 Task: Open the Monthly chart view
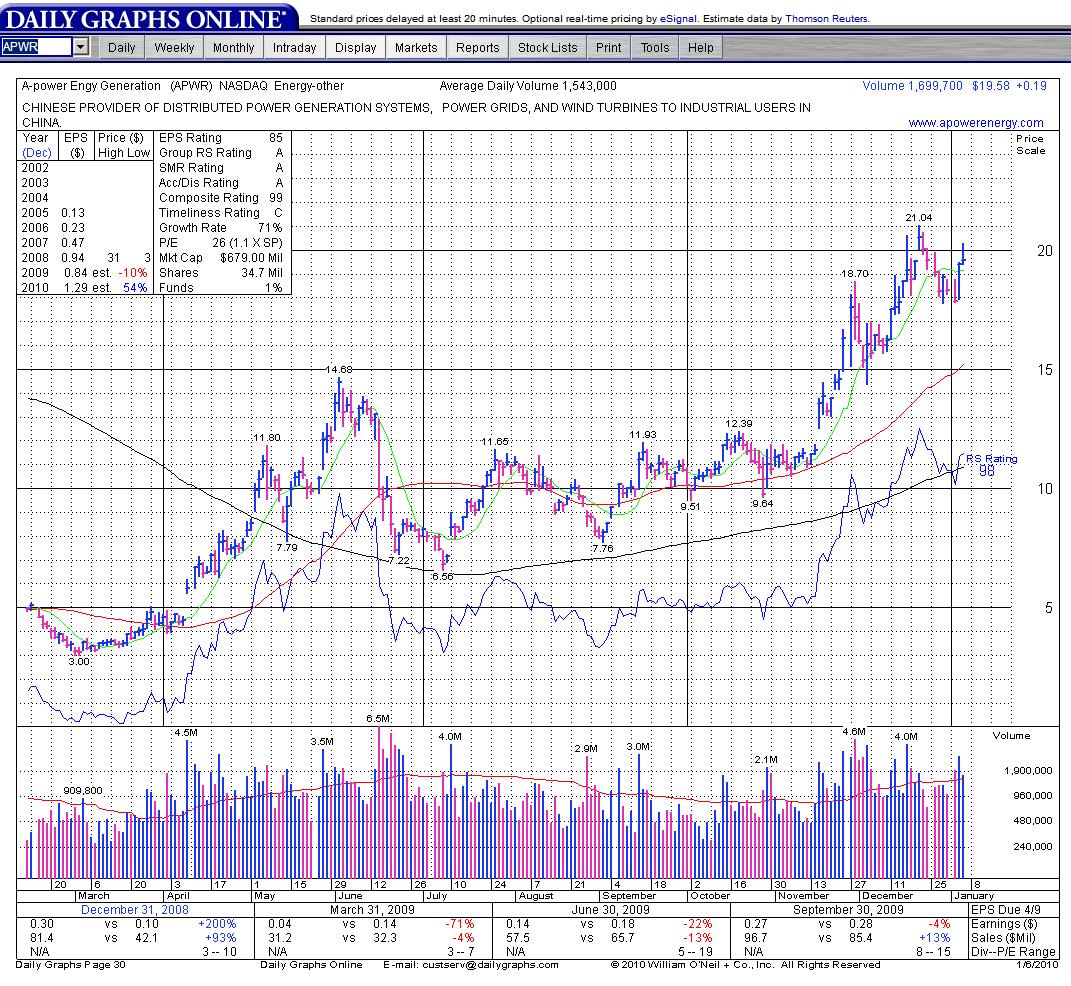click(x=233, y=47)
